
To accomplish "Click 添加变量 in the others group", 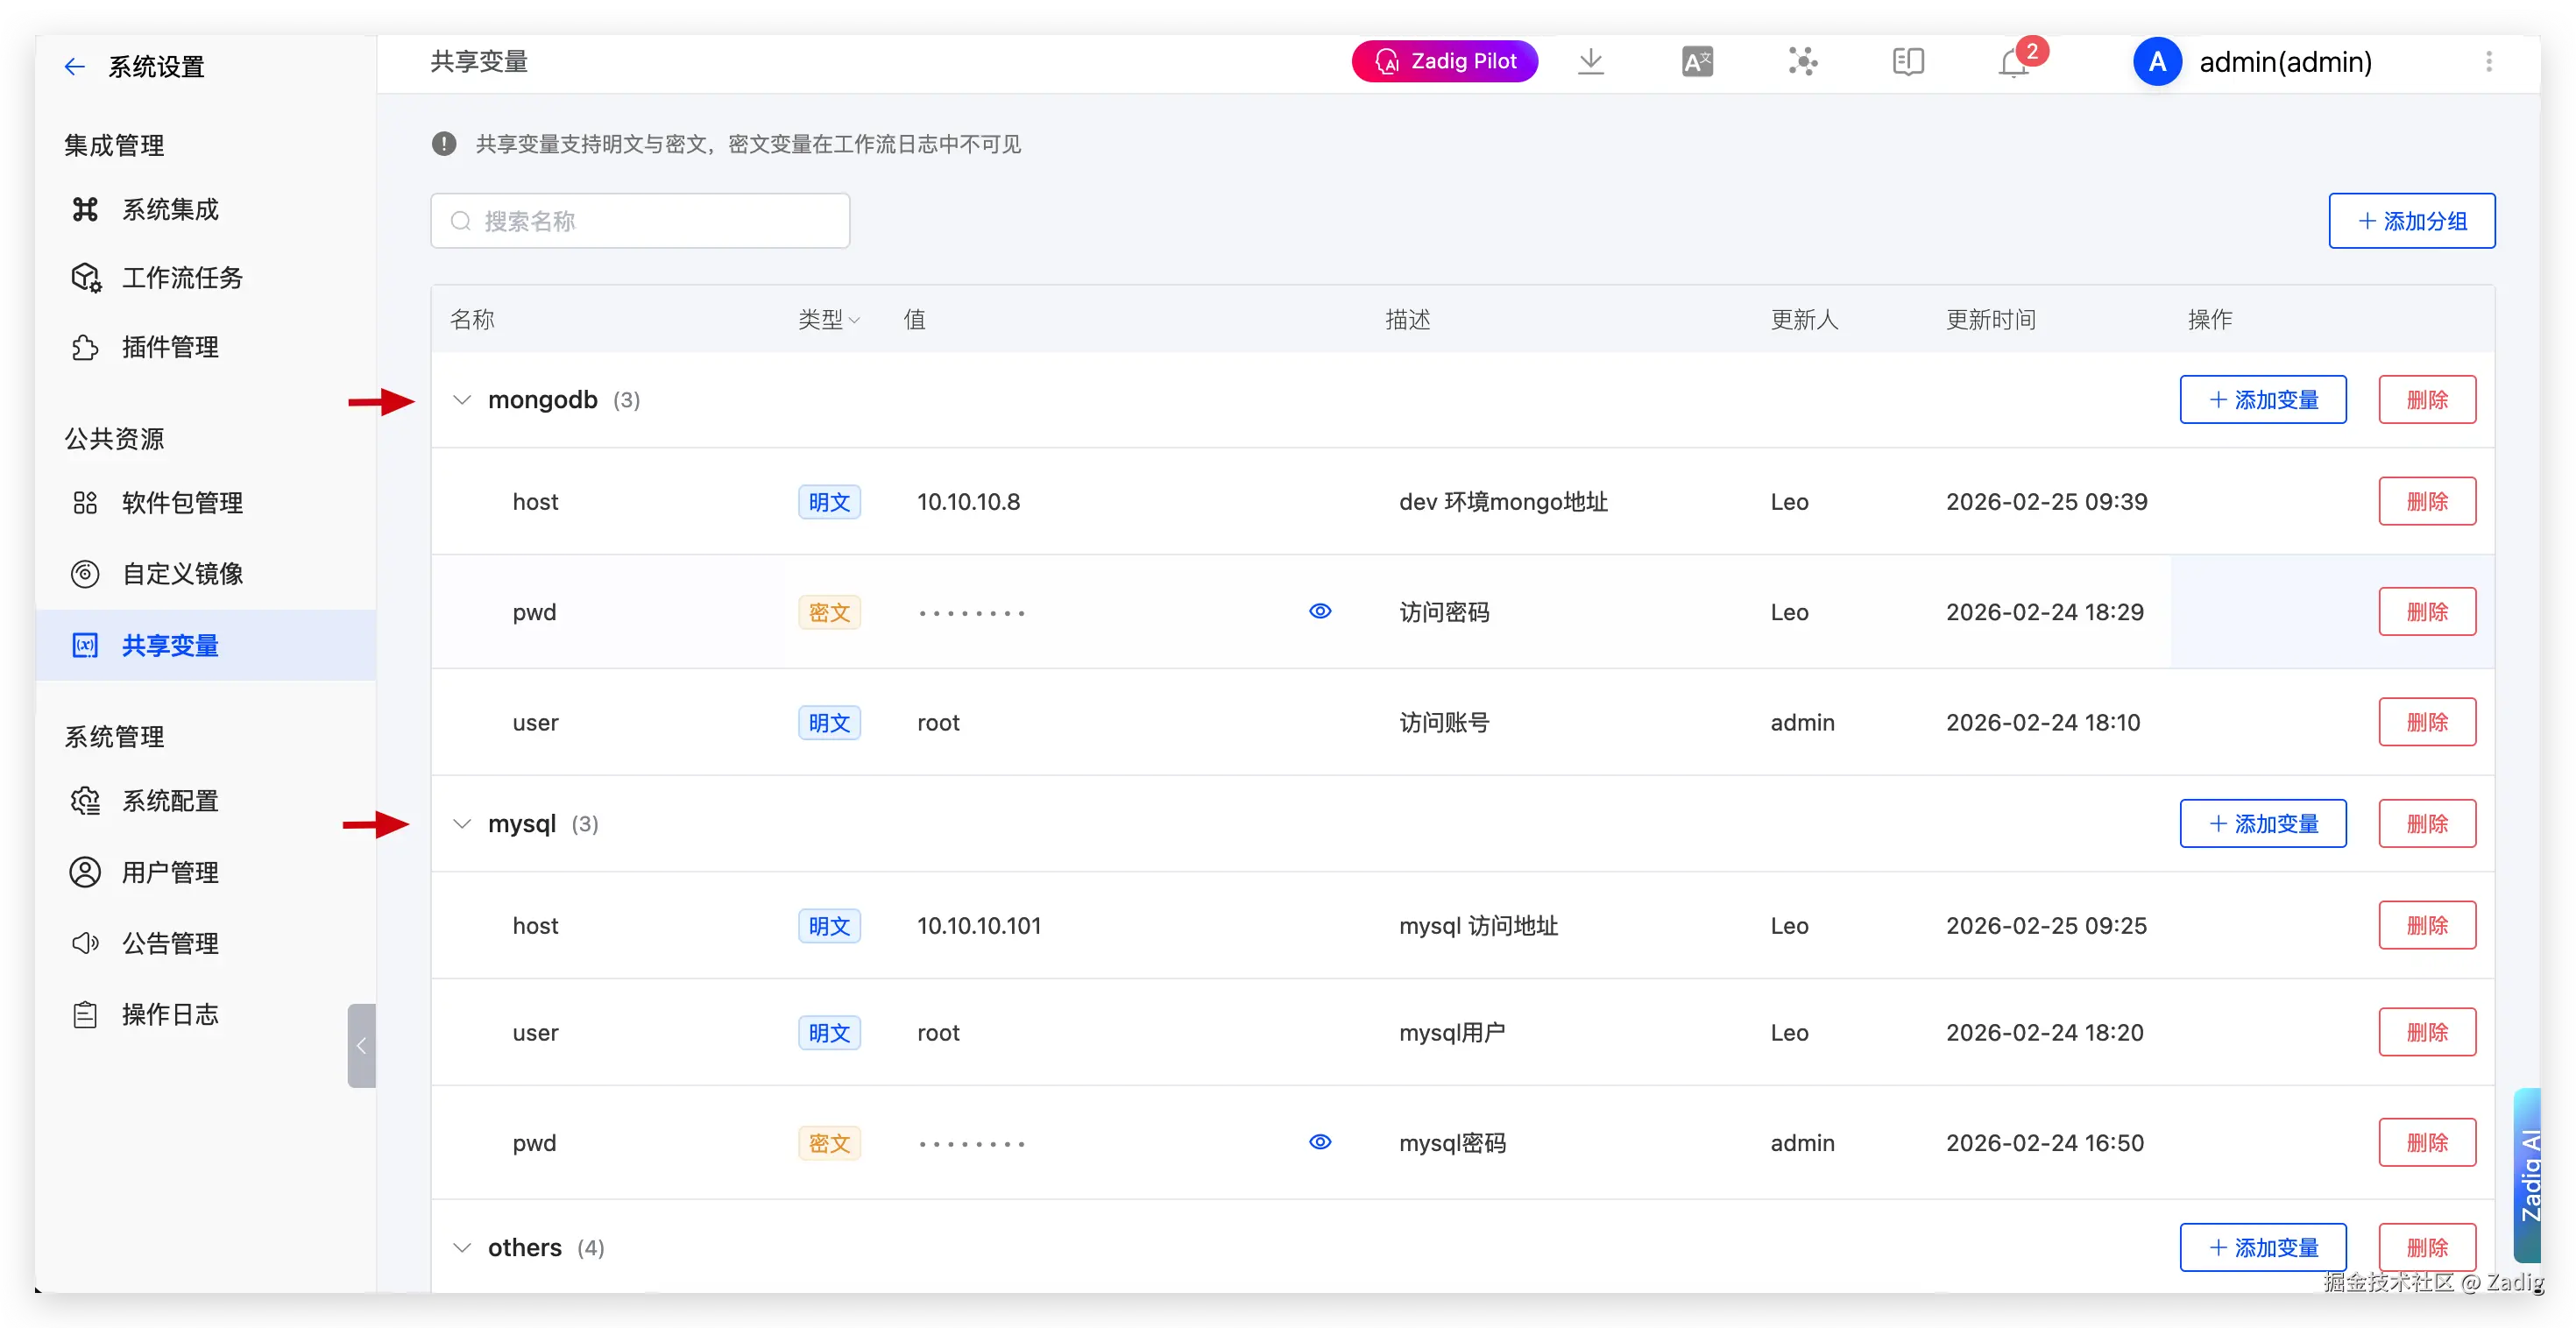I will tap(2263, 1248).
